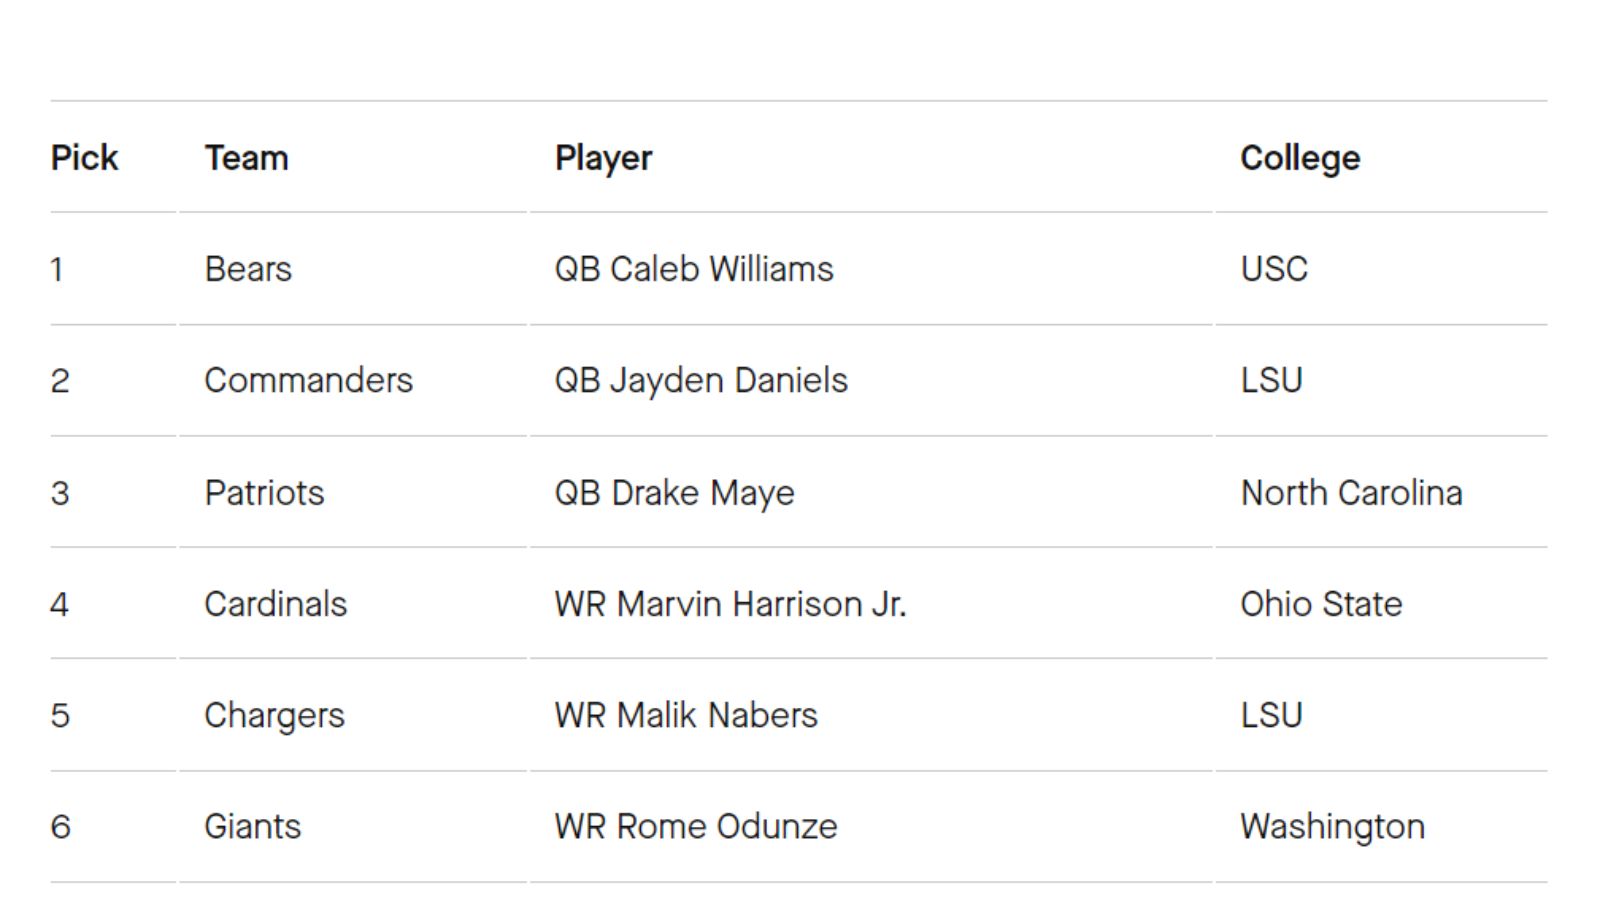Click the Player column header
The width and height of the screenshot is (1600, 900).
click(x=603, y=158)
